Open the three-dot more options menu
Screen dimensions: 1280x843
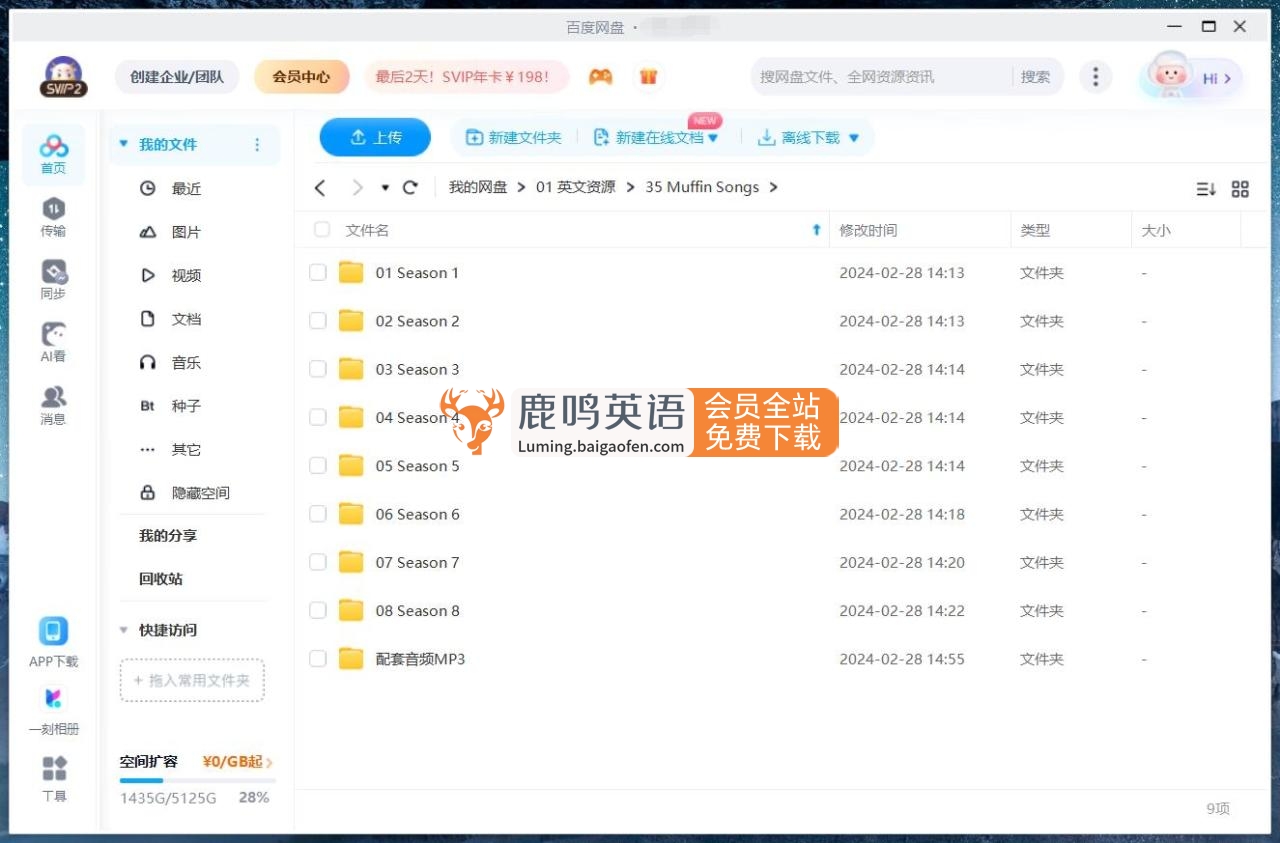tap(1096, 77)
